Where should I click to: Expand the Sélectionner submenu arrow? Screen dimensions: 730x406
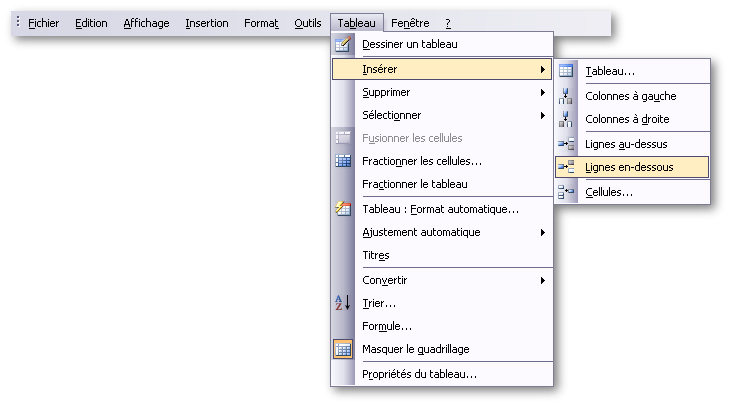point(543,115)
